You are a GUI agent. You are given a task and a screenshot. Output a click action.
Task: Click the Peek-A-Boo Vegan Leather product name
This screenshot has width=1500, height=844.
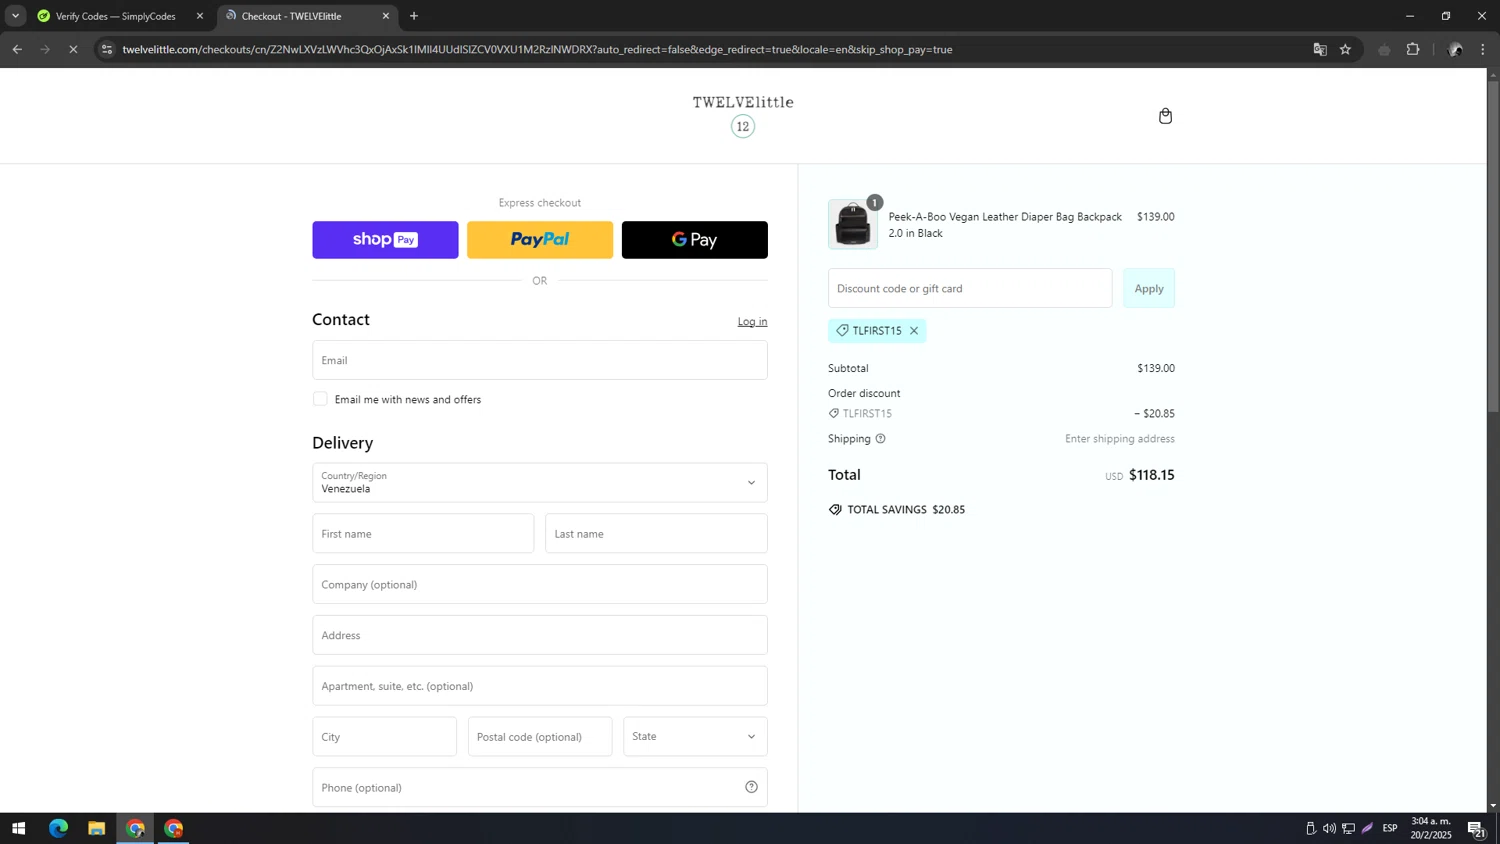point(1005,225)
